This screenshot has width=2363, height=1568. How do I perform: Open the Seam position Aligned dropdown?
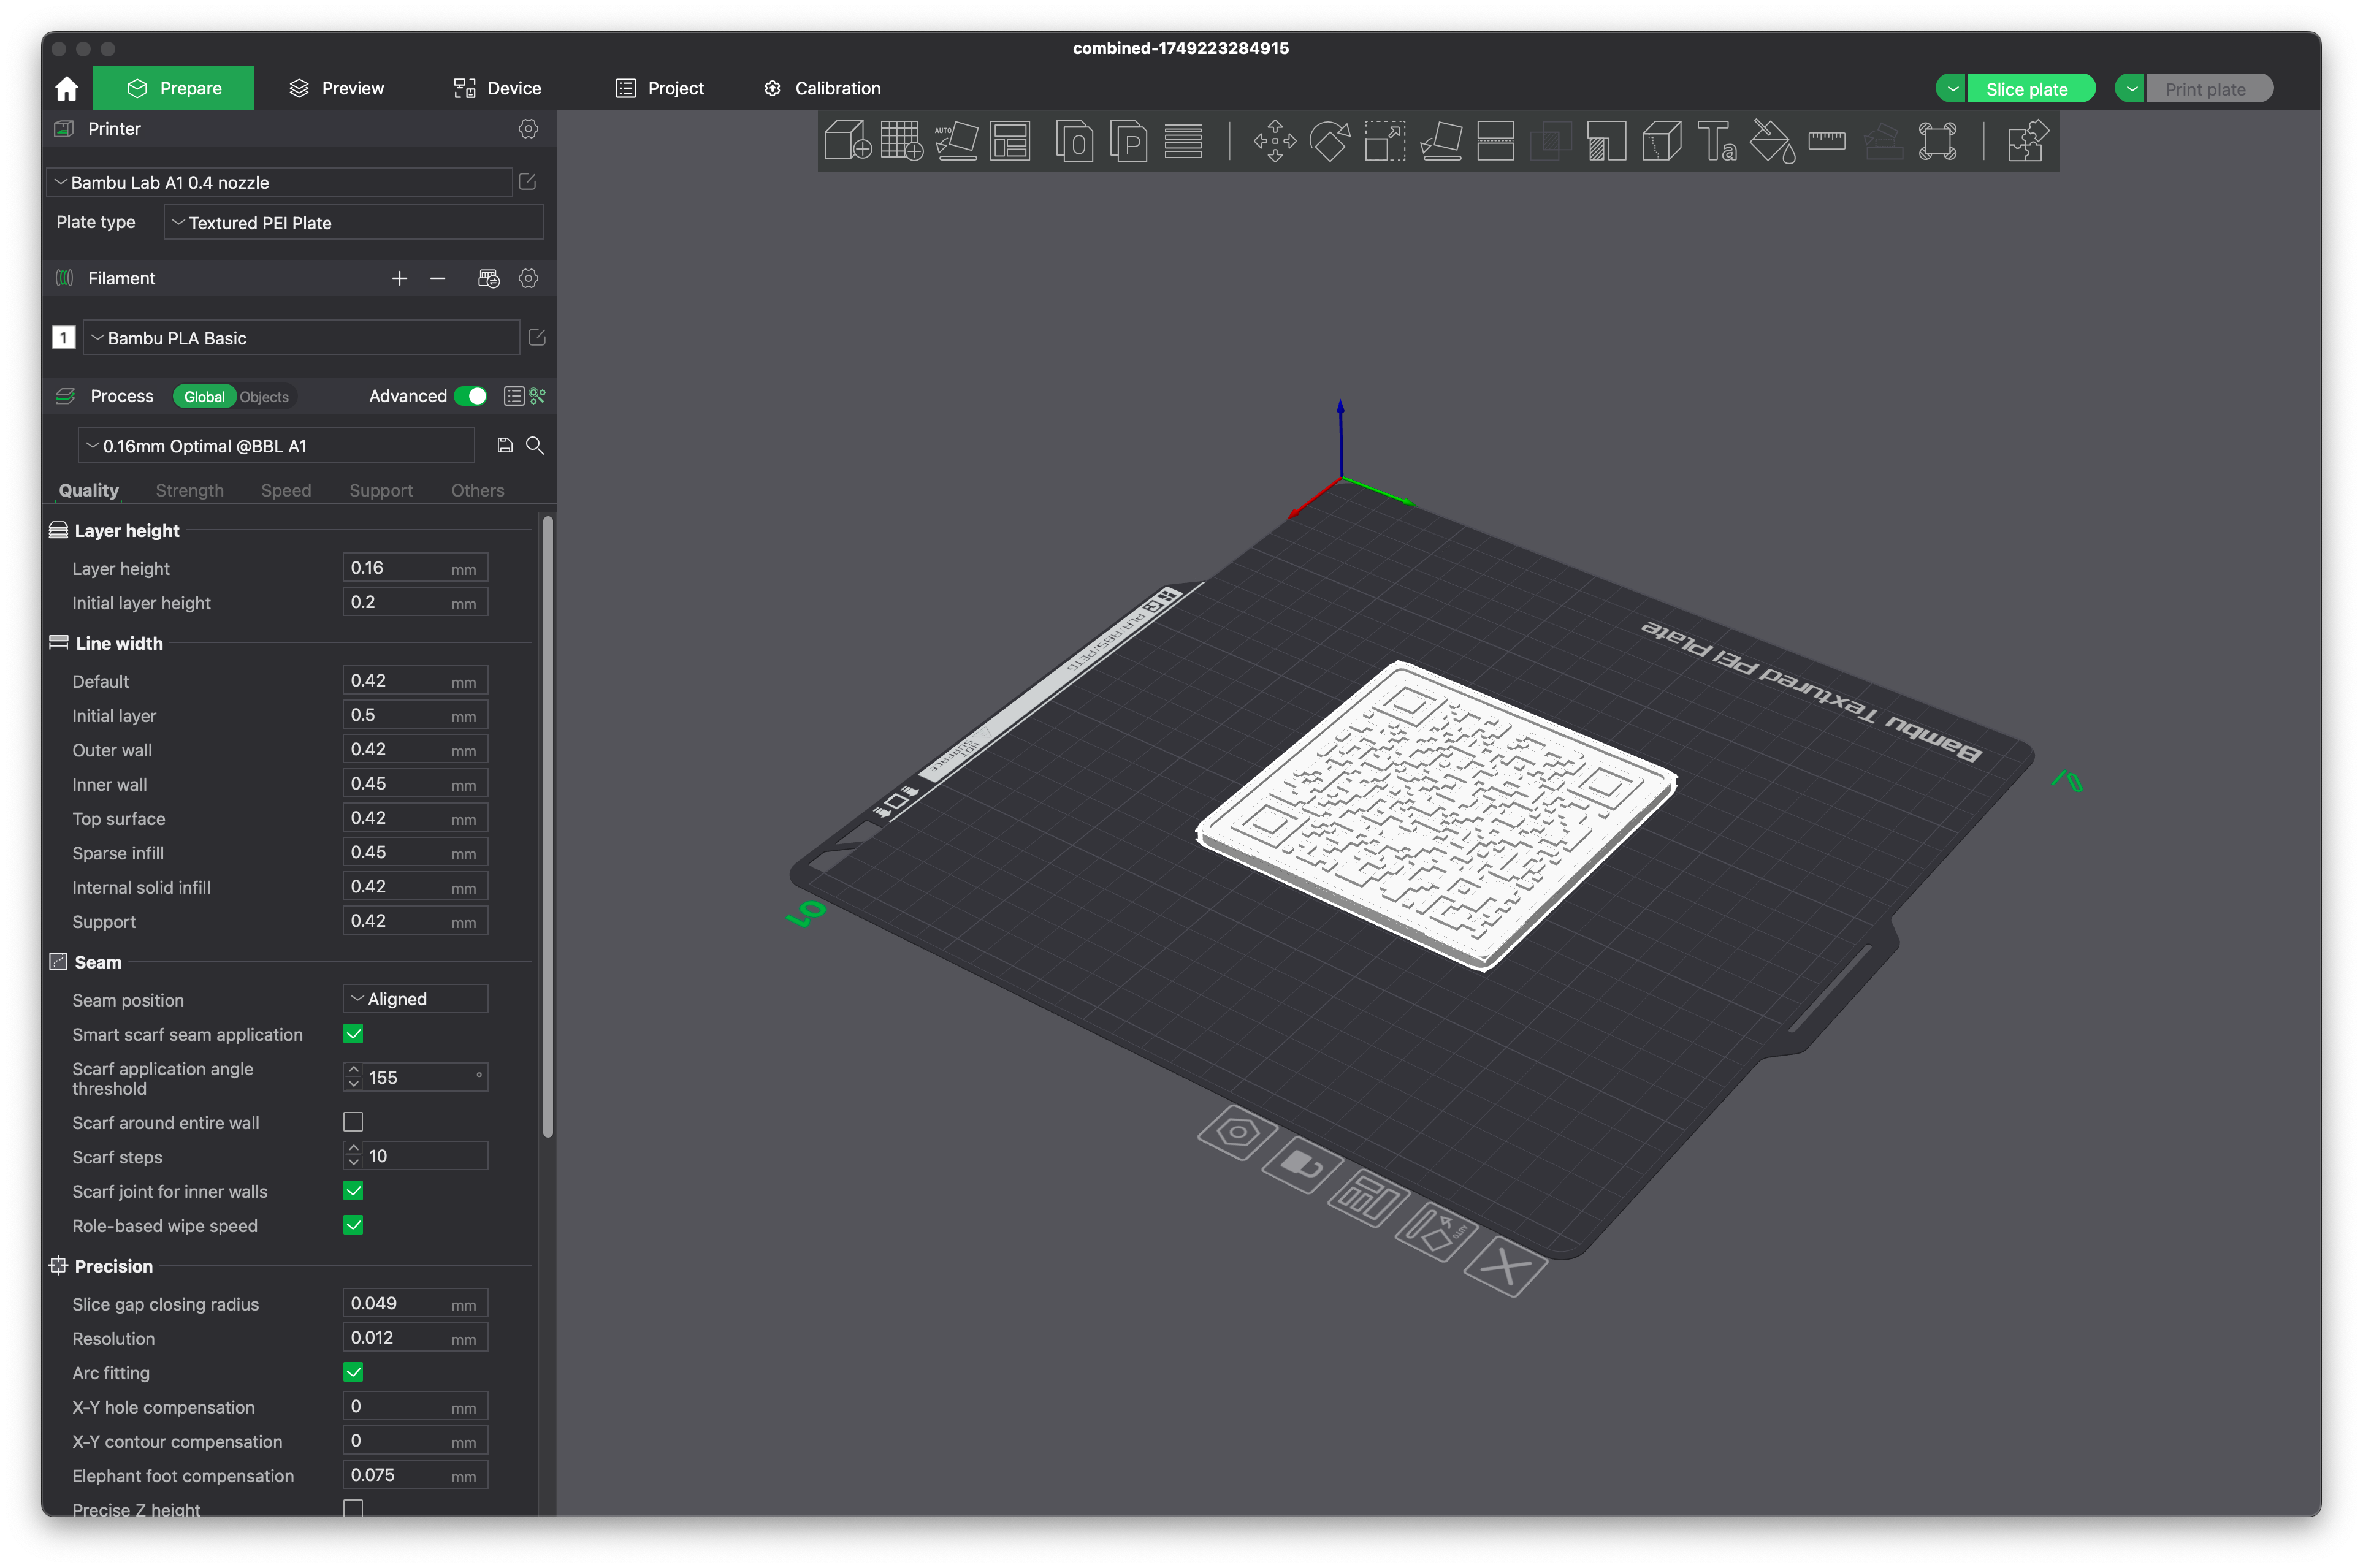tap(415, 999)
